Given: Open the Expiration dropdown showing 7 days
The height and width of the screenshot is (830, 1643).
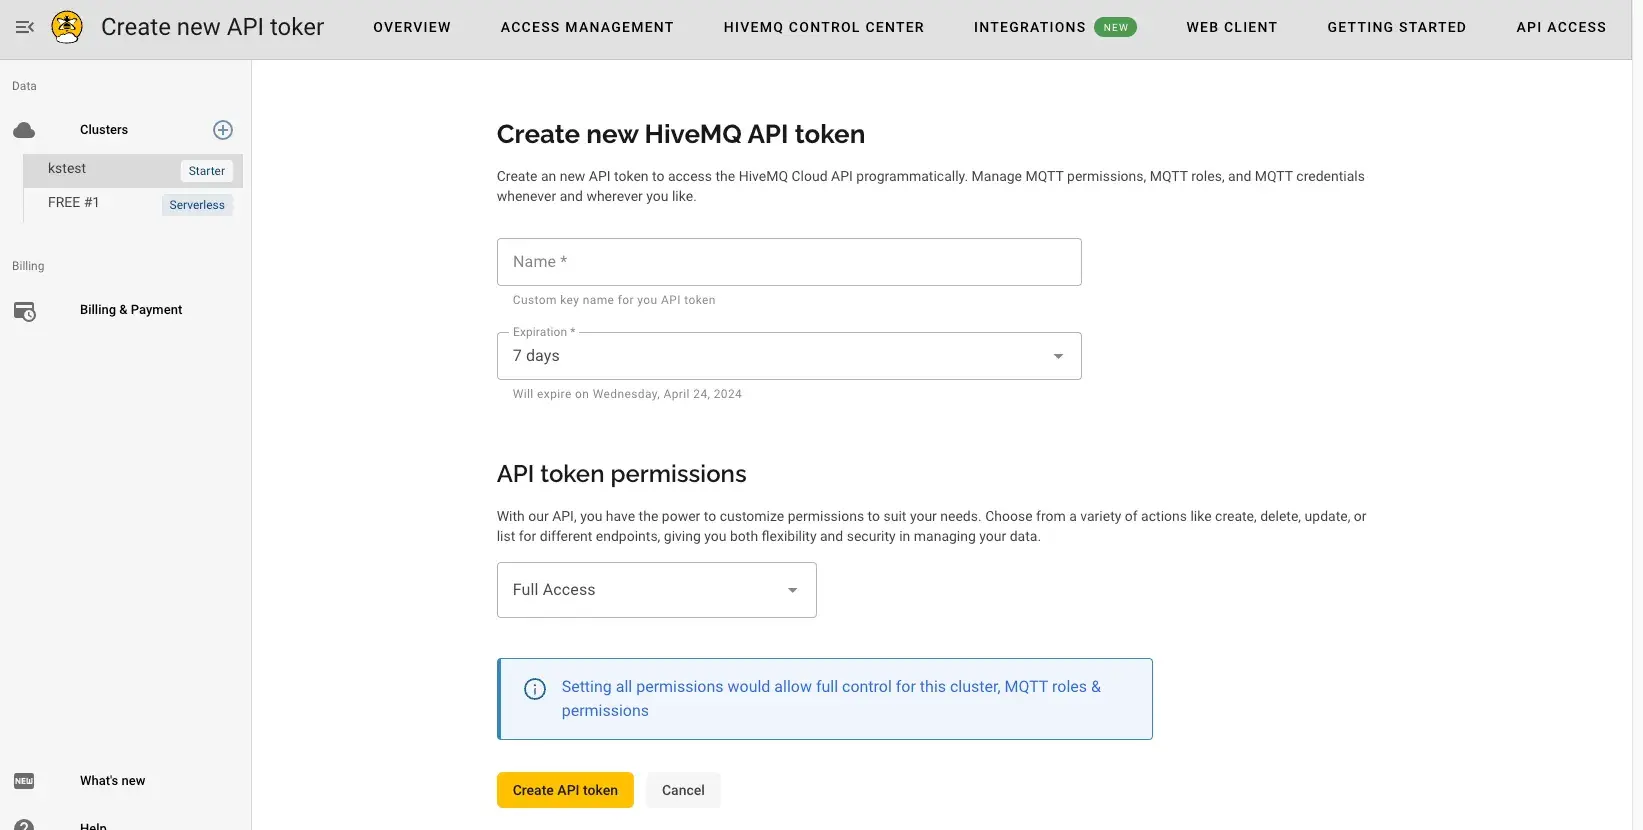Looking at the screenshot, I should [x=789, y=356].
